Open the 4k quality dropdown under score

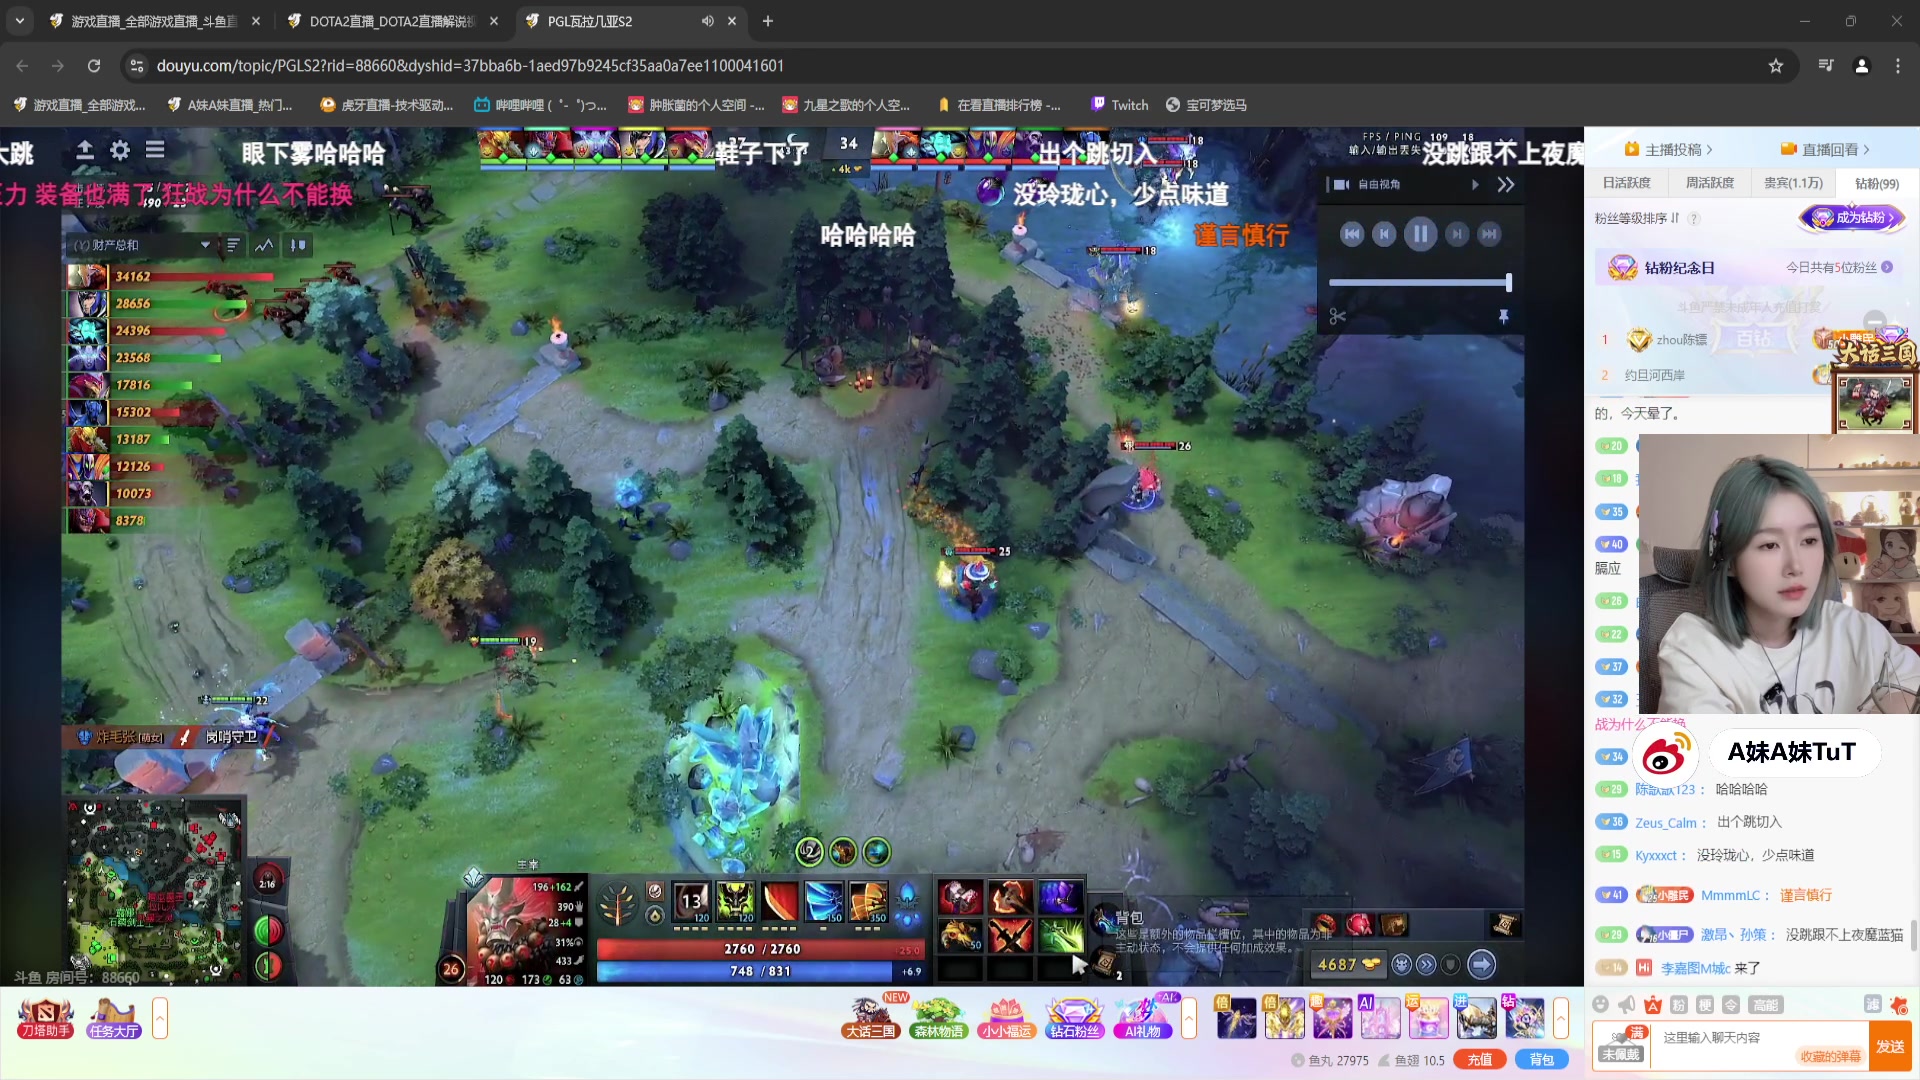click(849, 169)
